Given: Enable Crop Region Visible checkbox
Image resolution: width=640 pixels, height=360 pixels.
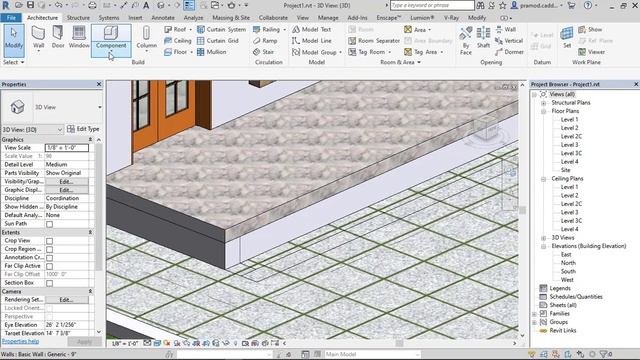Looking at the screenshot, I should pos(49,249).
